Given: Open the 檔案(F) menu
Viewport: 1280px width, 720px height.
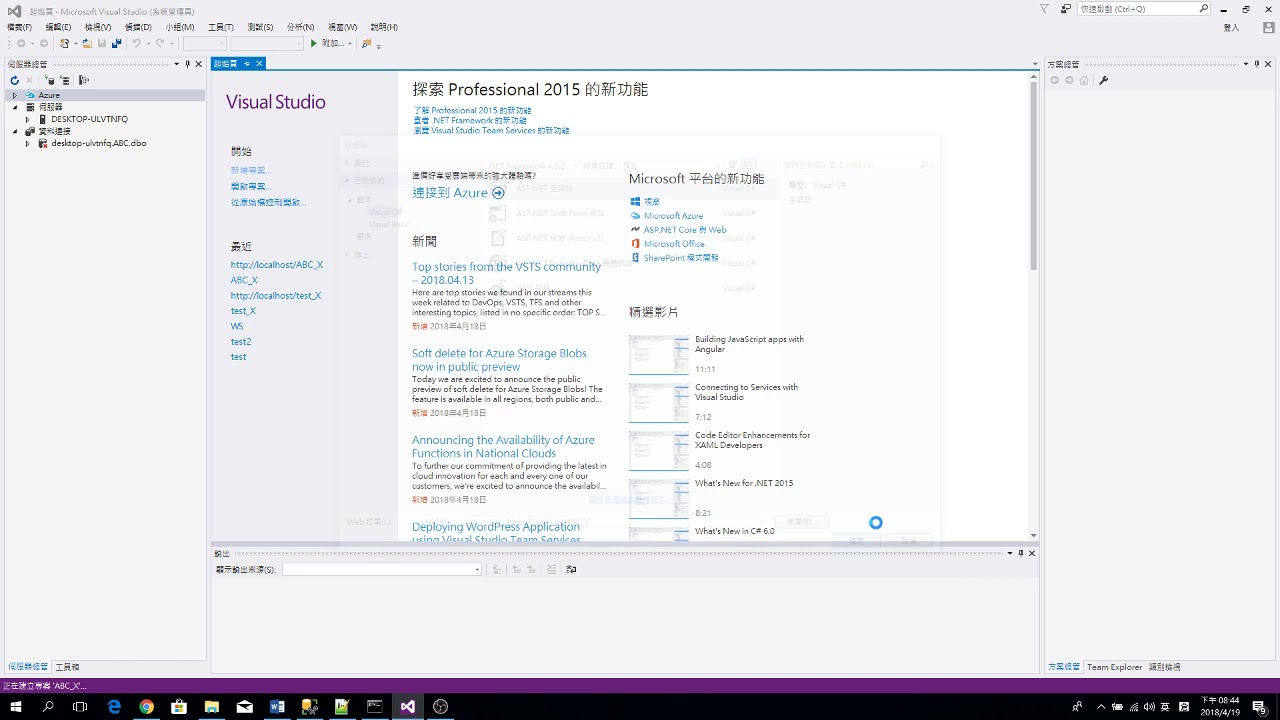Looking at the screenshot, I should tap(19, 27).
